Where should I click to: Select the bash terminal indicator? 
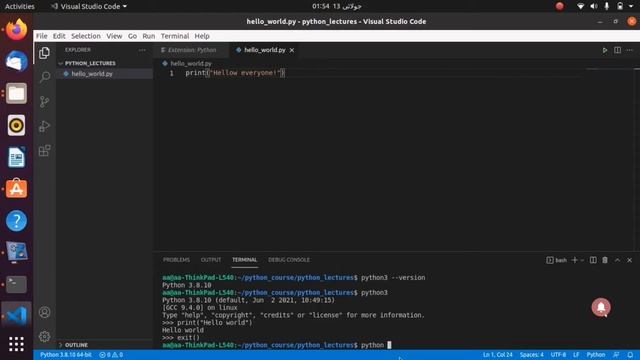point(557,260)
